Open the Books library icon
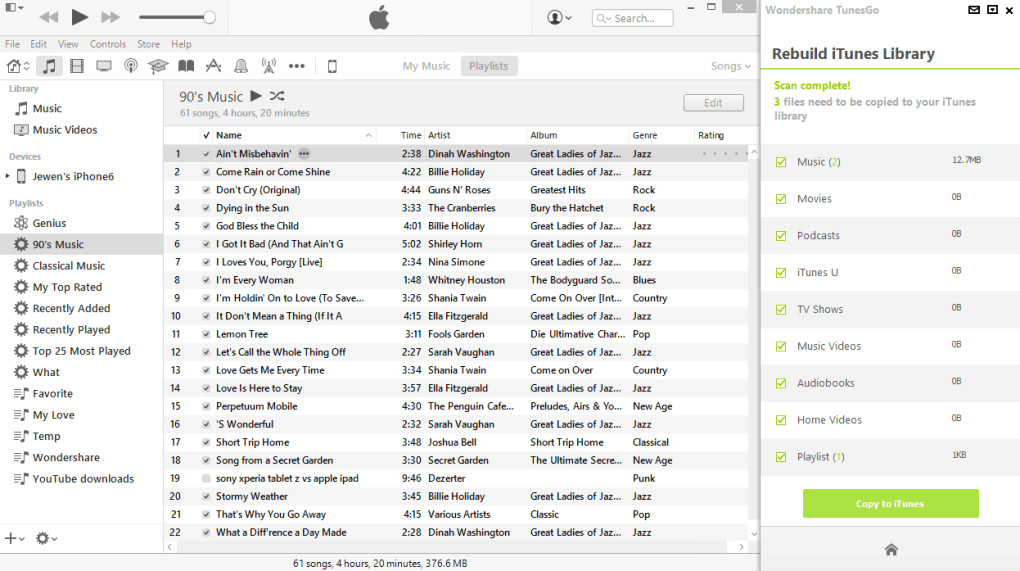 click(x=186, y=66)
